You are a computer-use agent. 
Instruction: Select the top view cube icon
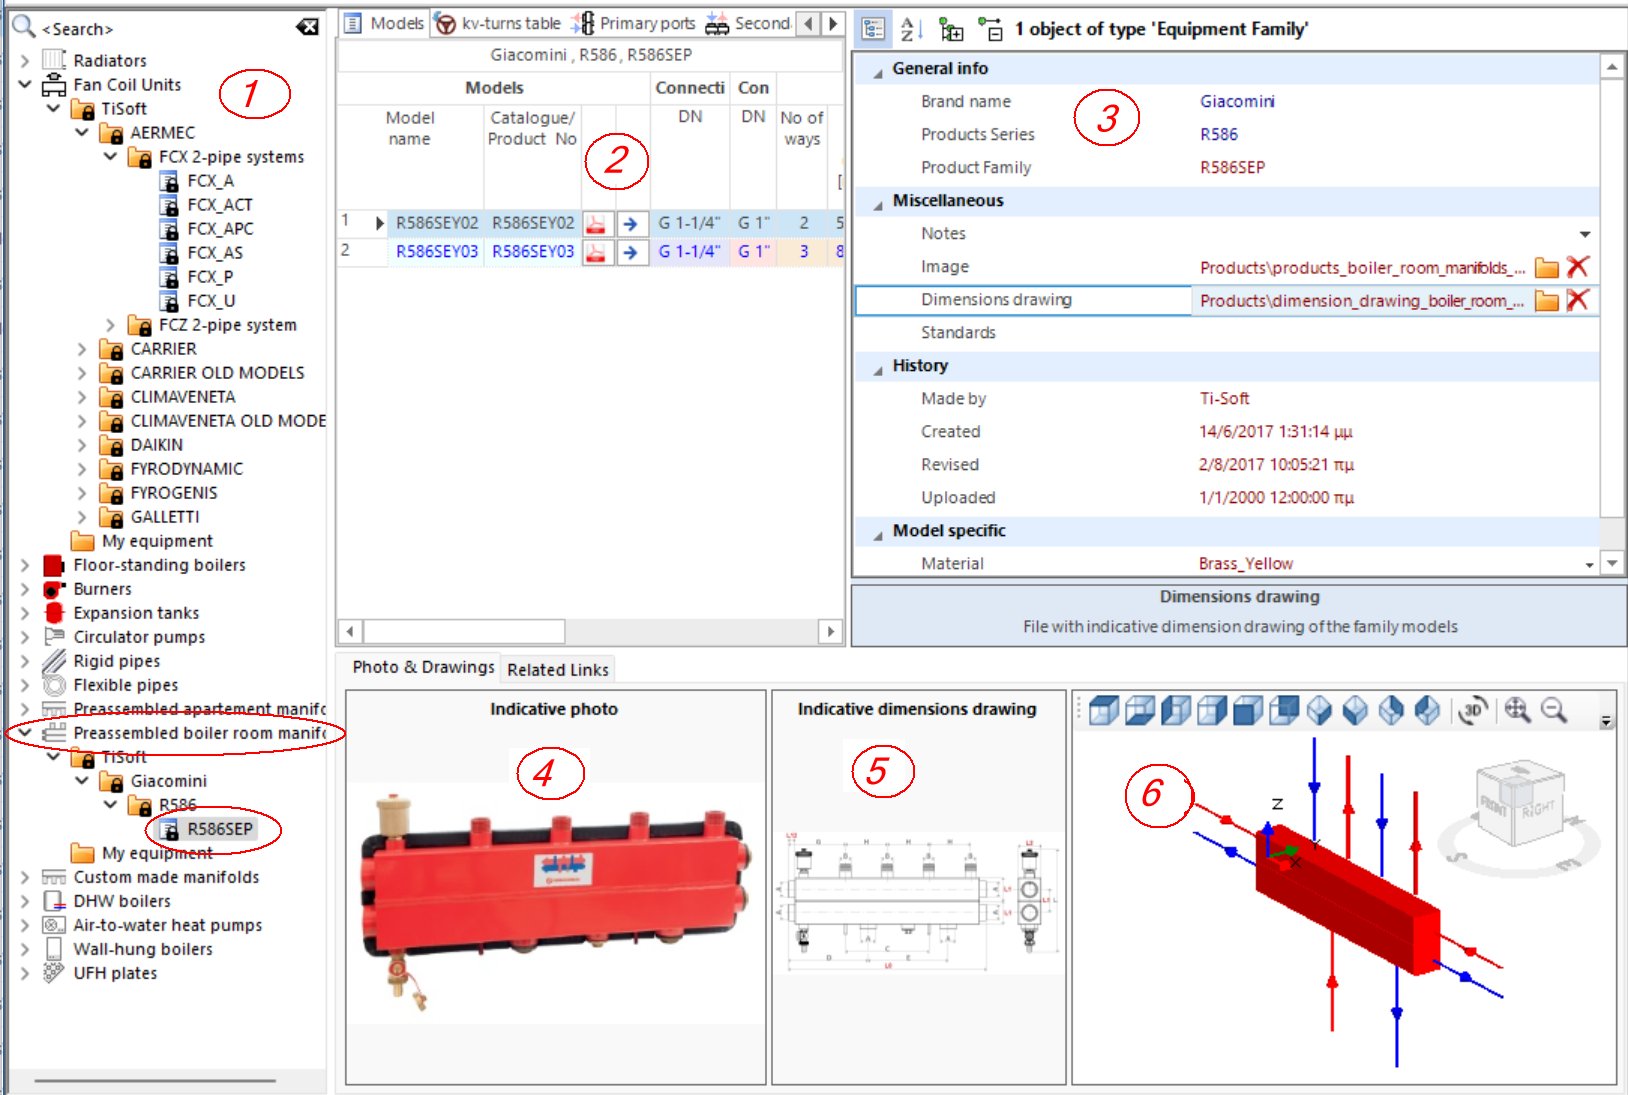tap(1104, 710)
